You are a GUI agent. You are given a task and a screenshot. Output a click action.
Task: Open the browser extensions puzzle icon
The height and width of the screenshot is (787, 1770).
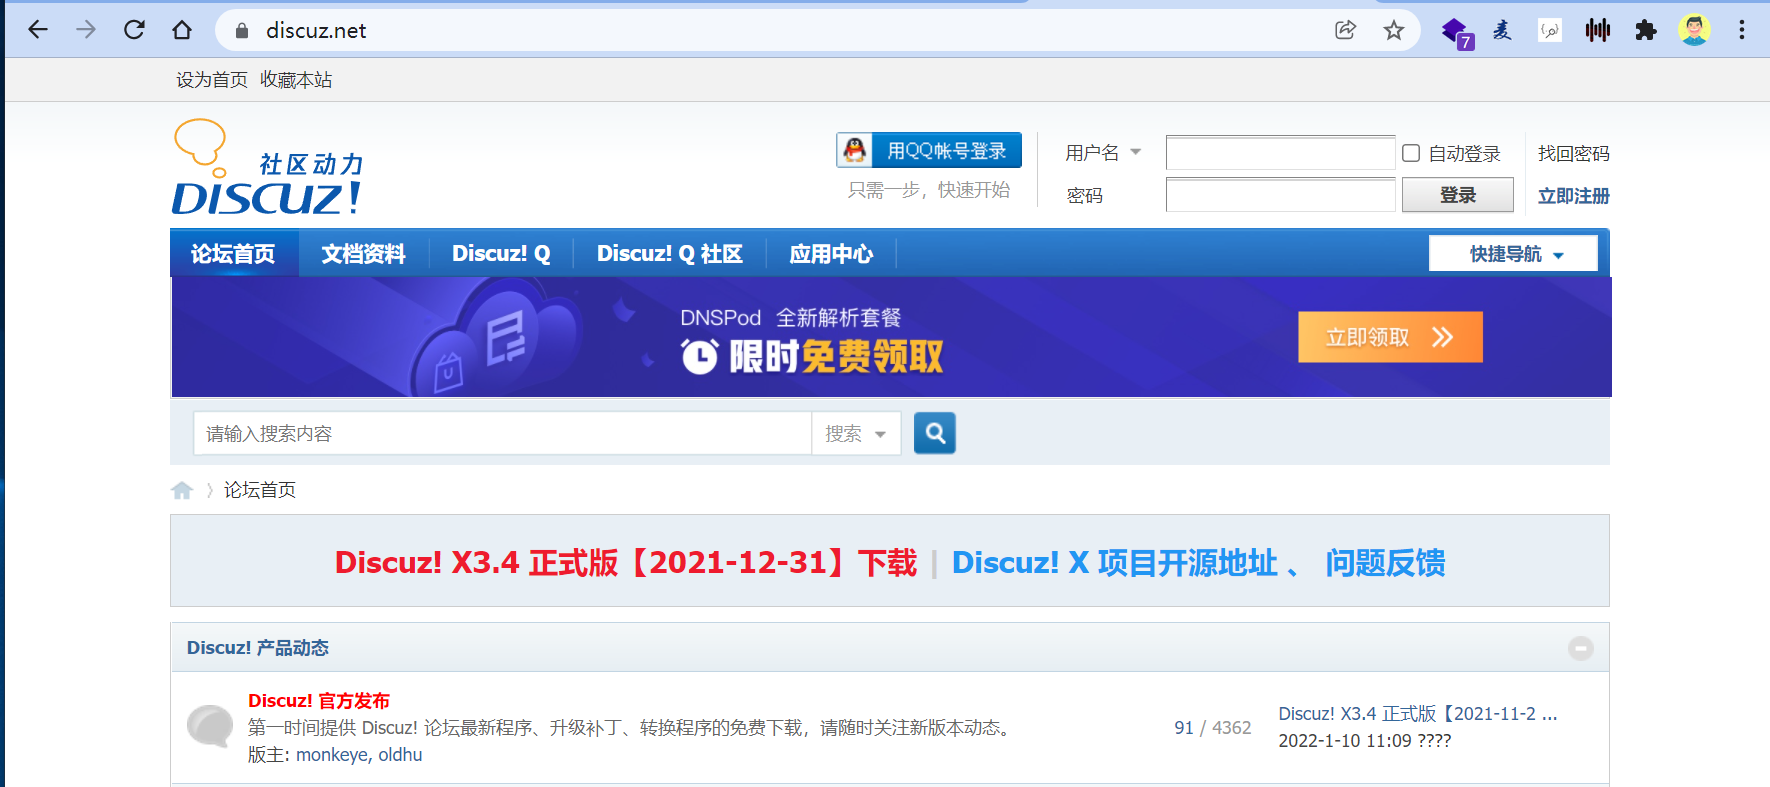1645,30
